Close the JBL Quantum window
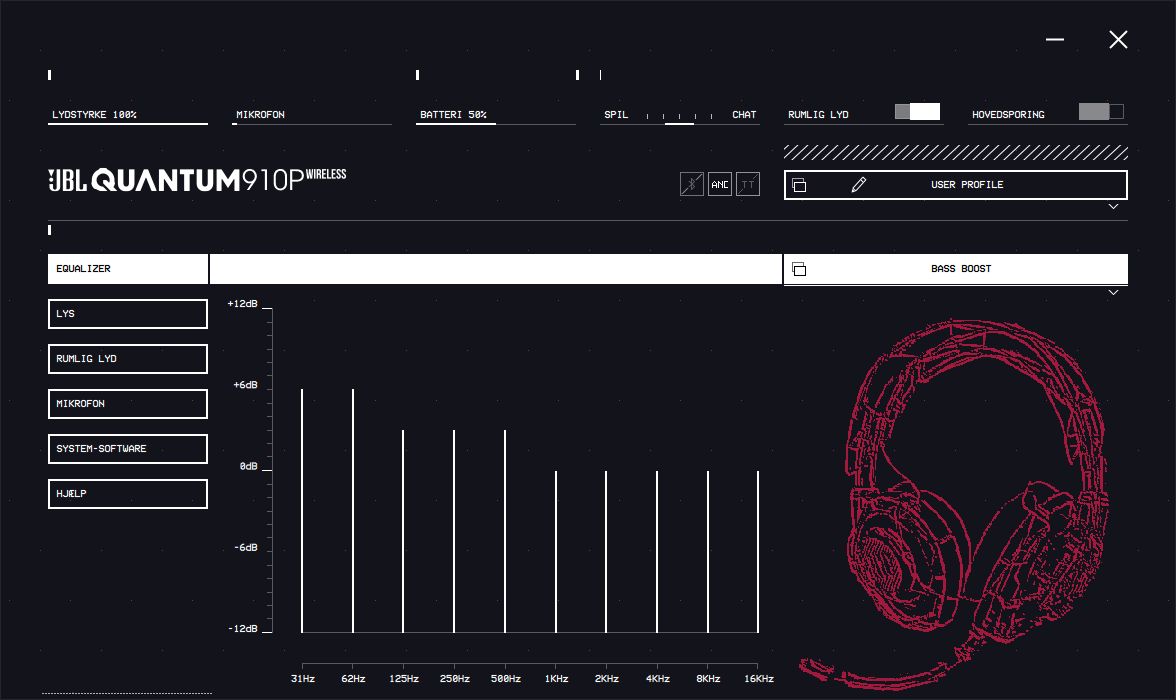Viewport: 1176px width, 700px height. [1118, 40]
